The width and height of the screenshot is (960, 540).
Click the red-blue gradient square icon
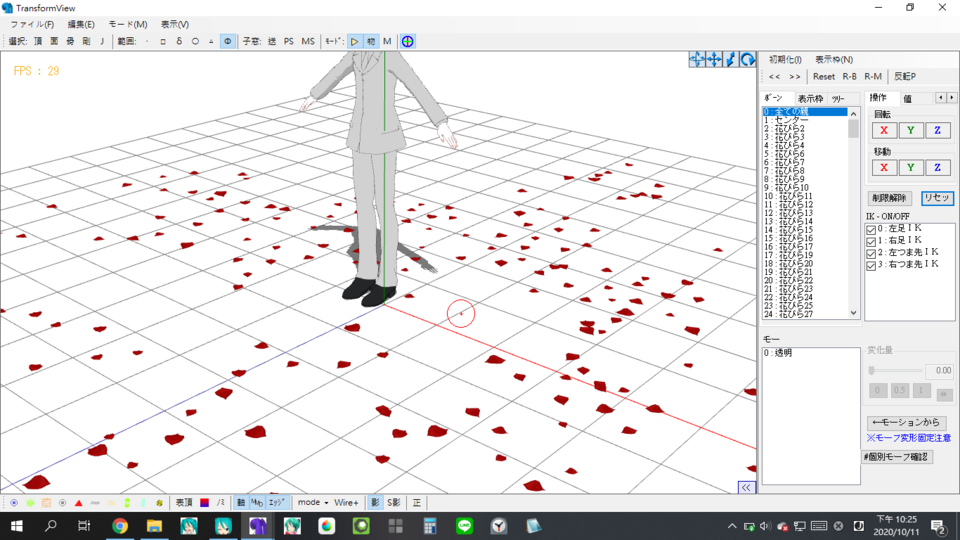(x=204, y=503)
